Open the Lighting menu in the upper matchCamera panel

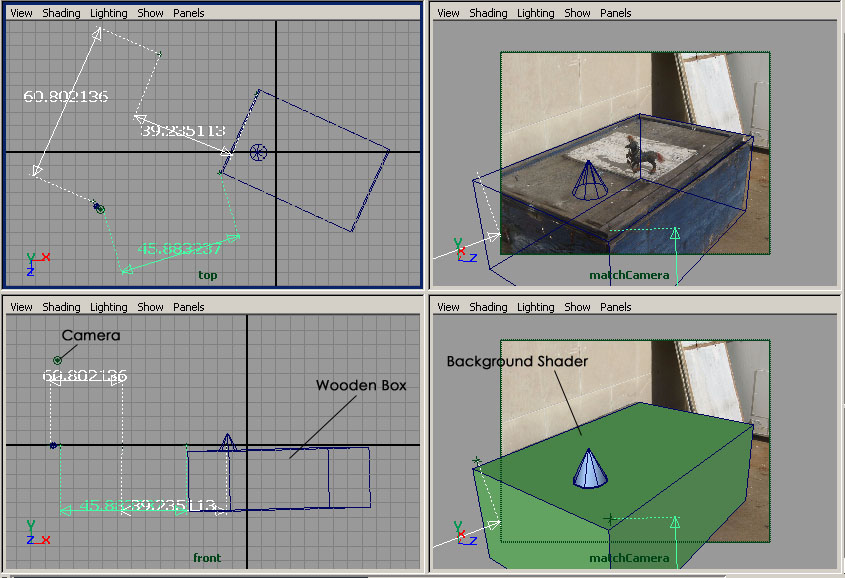(535, 13)
